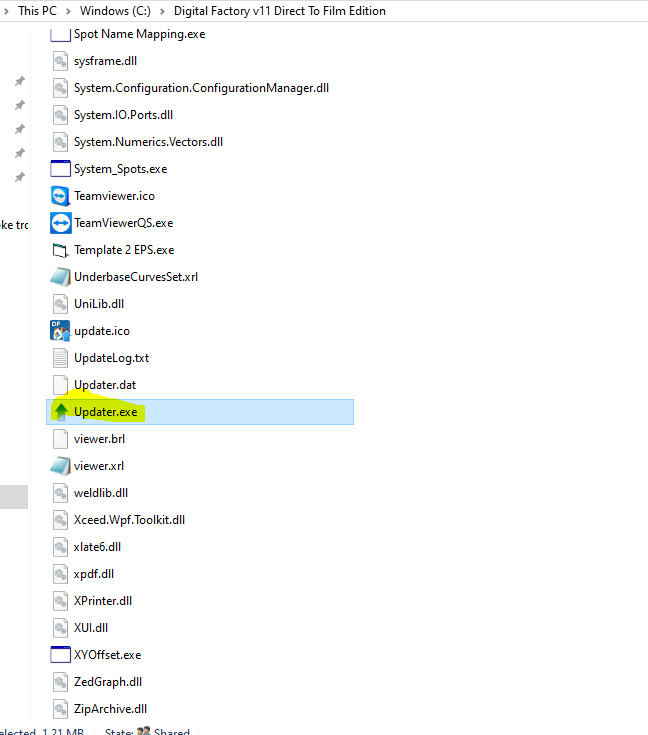Click Digital Factory v11 Direct To Film Edition breadcrumb

pos(279,11)
